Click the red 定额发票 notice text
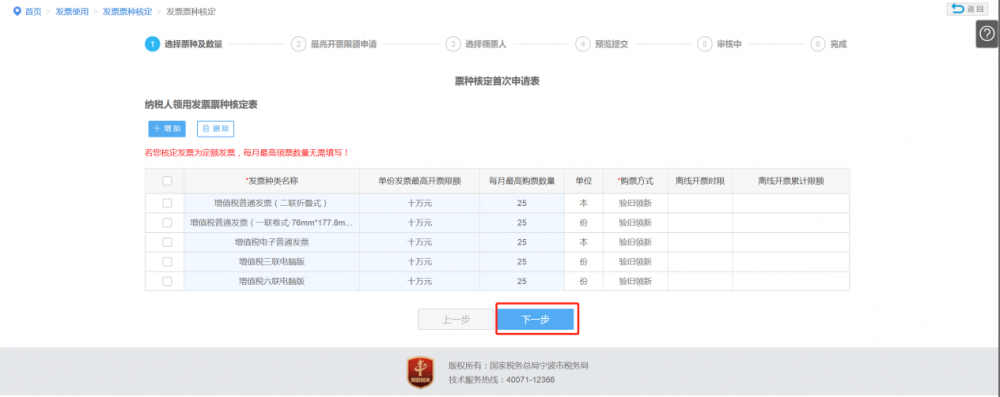The height and width of the screenshot is (397, 1000). tap(247, 153)
